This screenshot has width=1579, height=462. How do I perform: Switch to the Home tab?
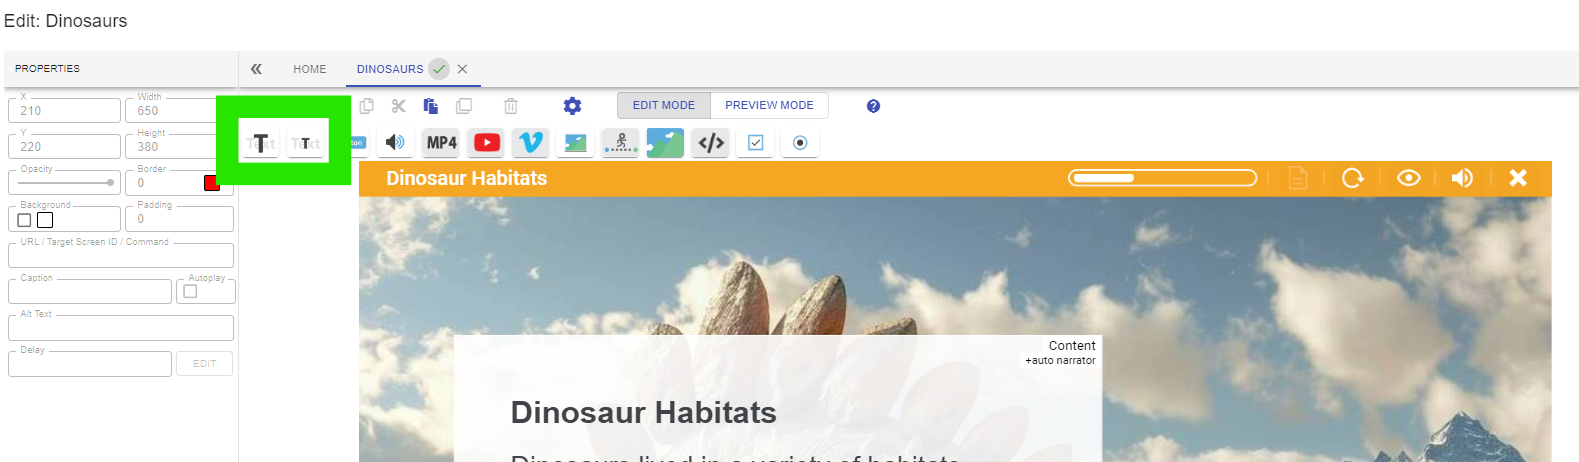[310, 69]
